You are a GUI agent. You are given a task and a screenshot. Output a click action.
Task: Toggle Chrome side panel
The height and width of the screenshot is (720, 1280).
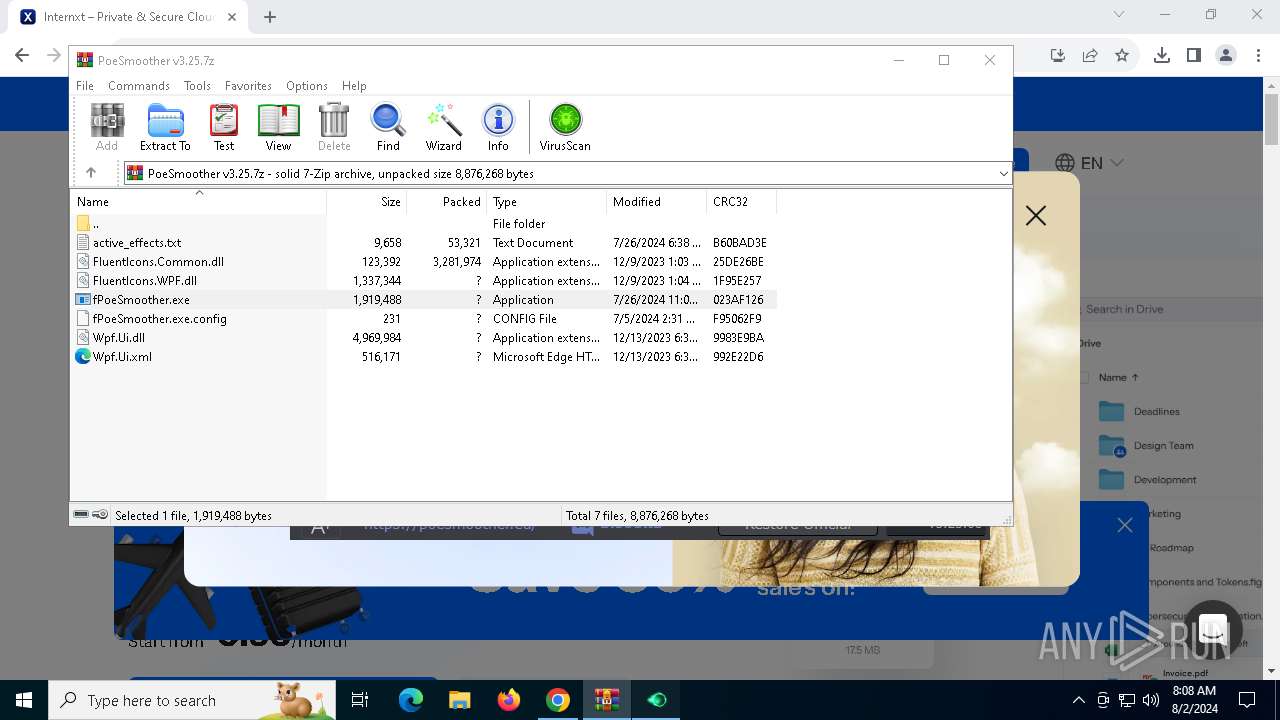(x=1194, y=56)
